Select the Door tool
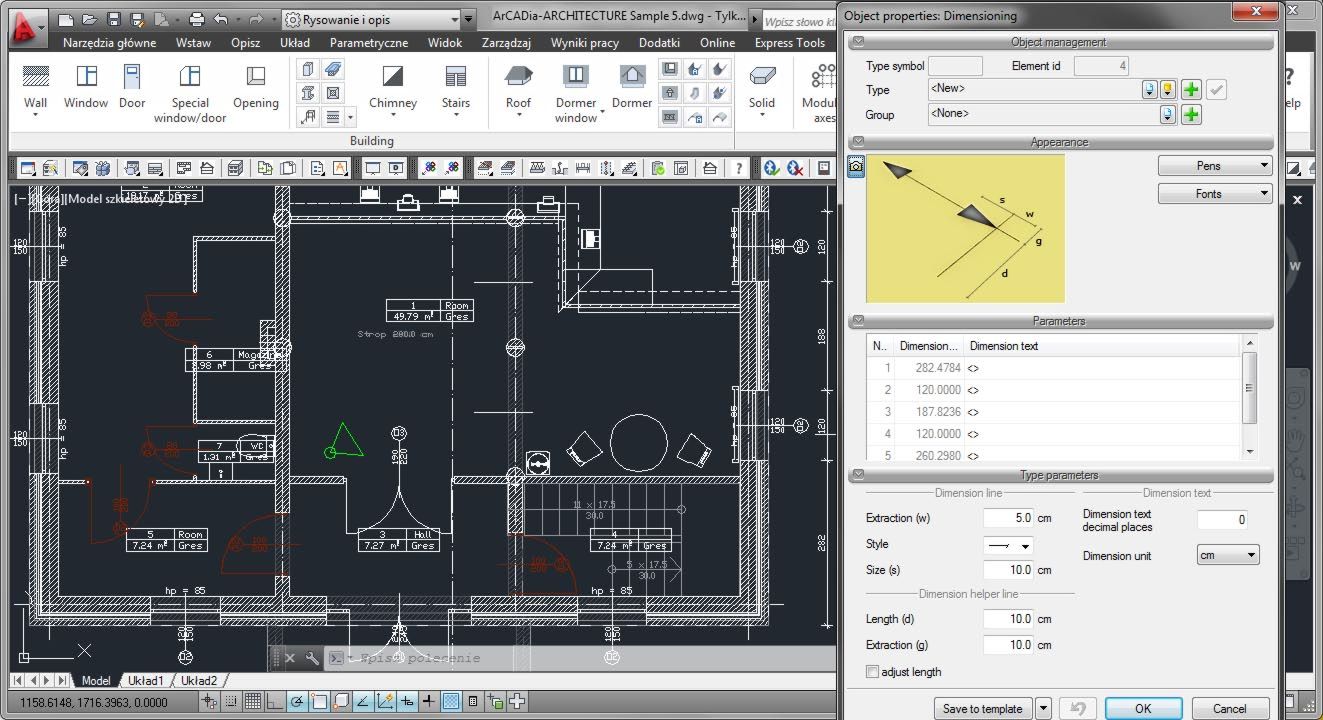Image resolution: width=1323 pixels, height=720 pixels. coord(132,88)
